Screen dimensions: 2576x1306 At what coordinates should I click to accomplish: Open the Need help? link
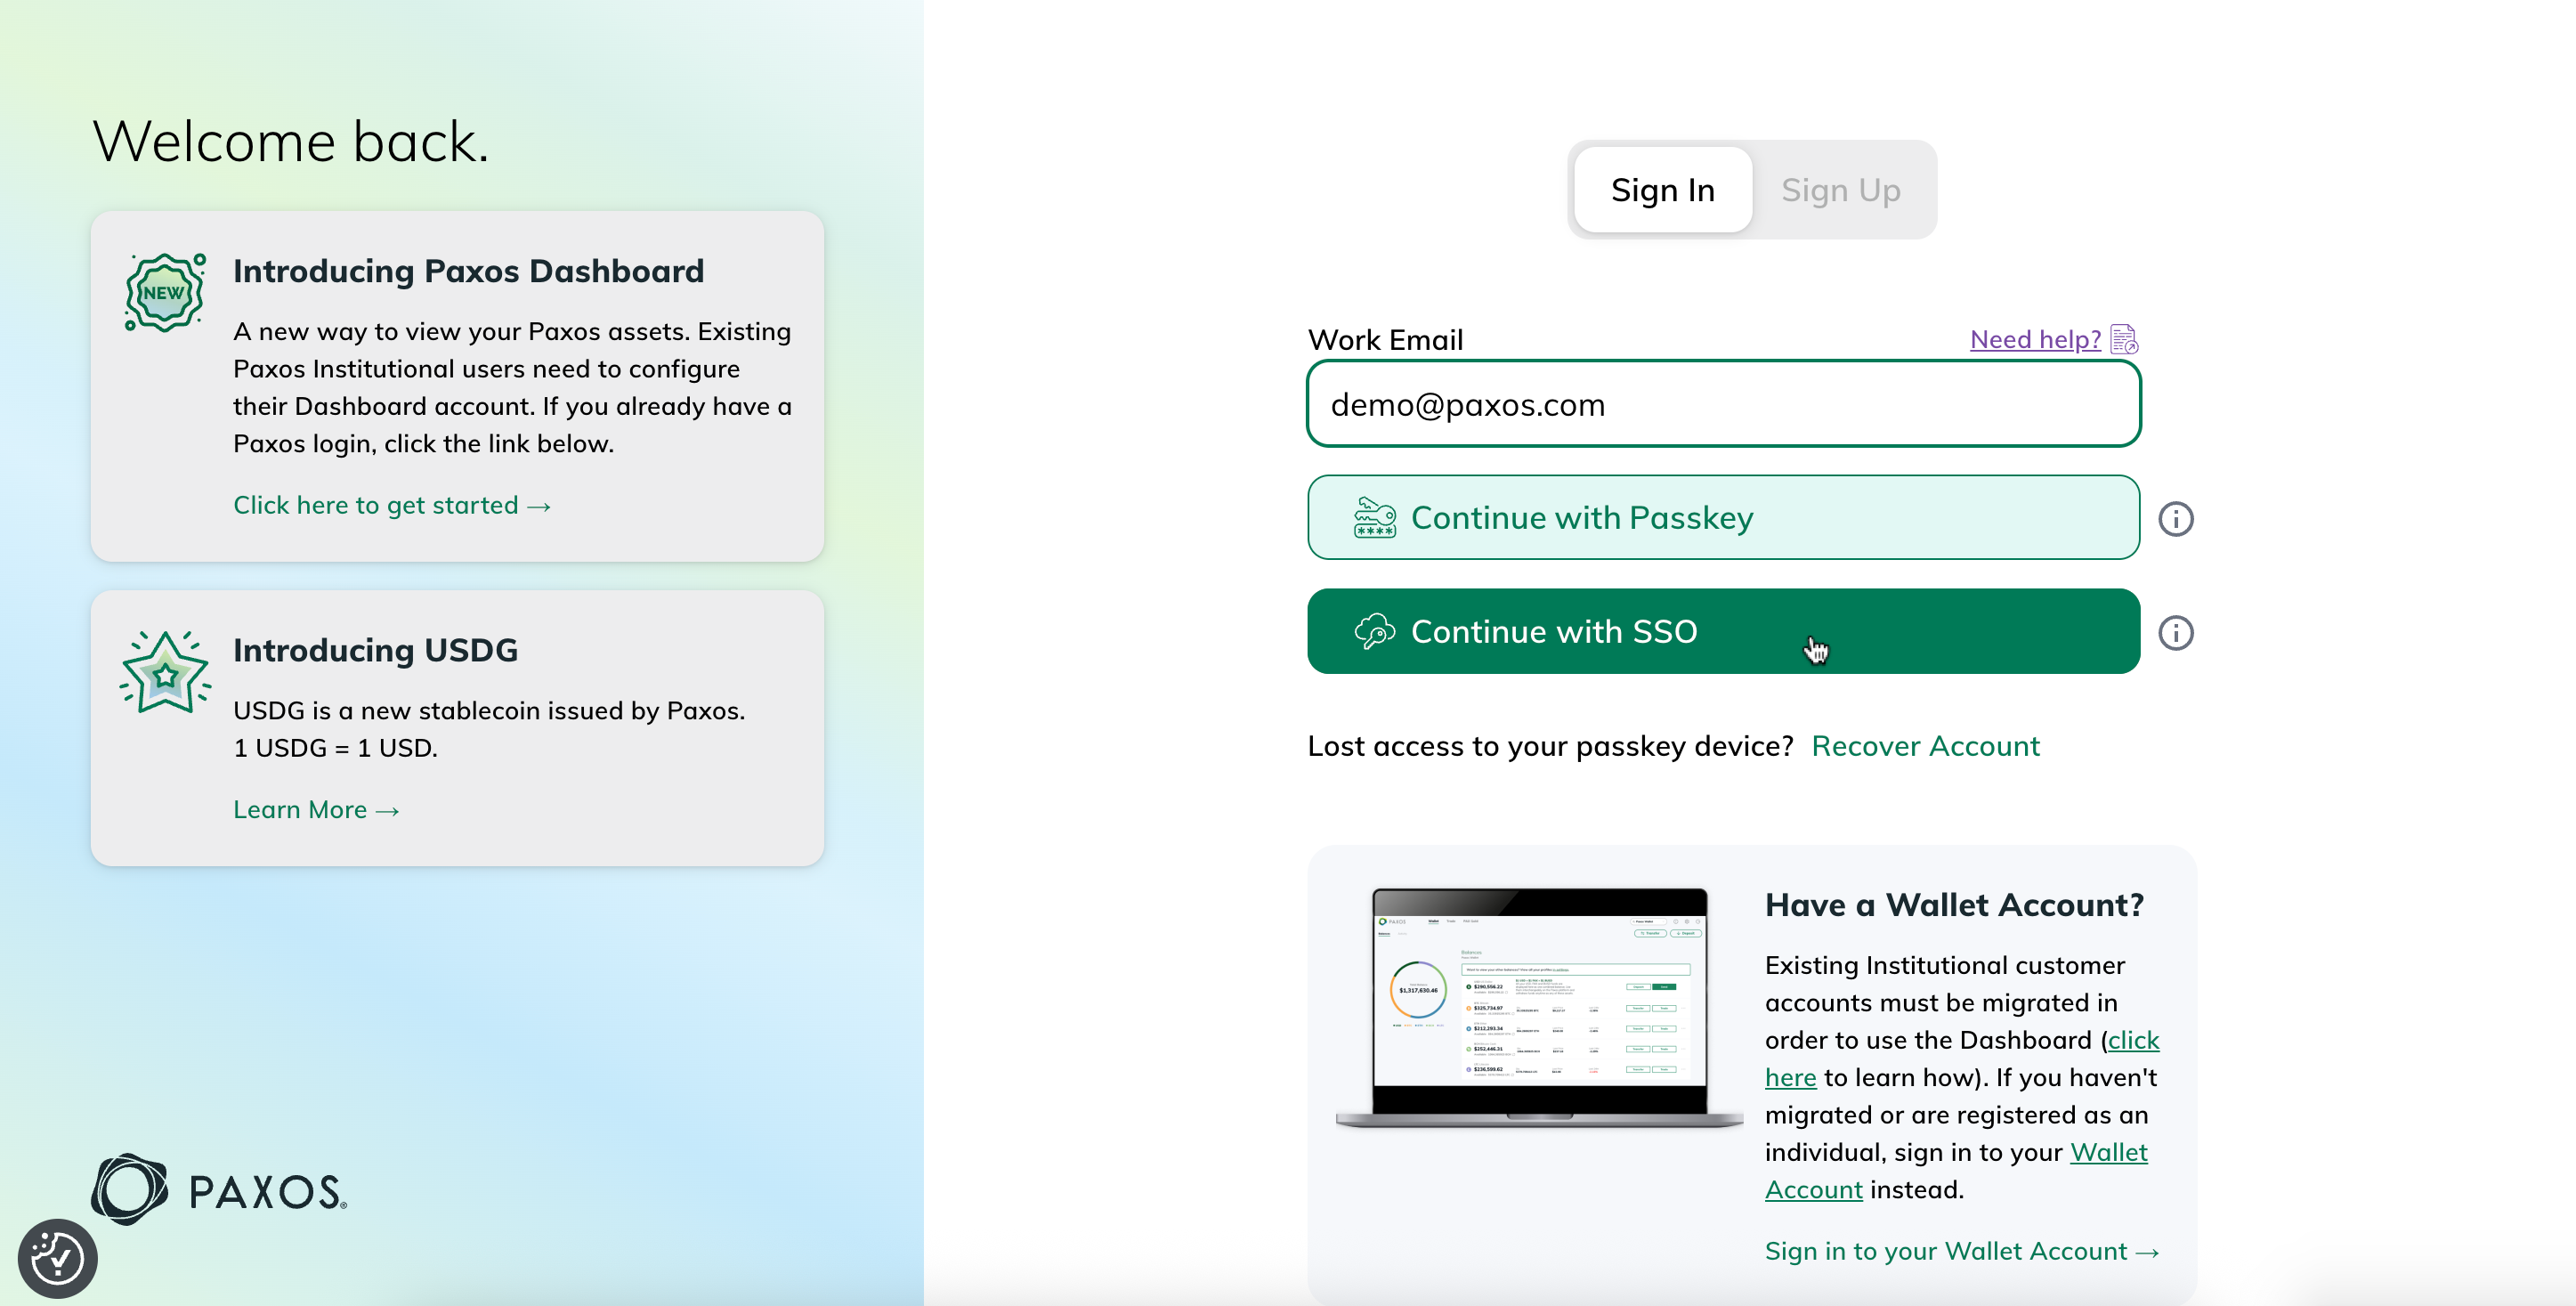(x=2034, y=339)
